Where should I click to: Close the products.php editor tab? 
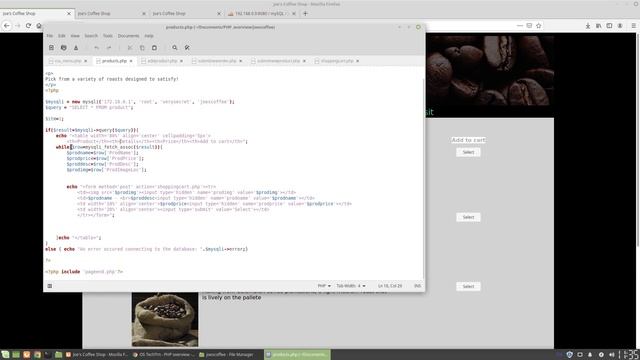tap(131, 61)
